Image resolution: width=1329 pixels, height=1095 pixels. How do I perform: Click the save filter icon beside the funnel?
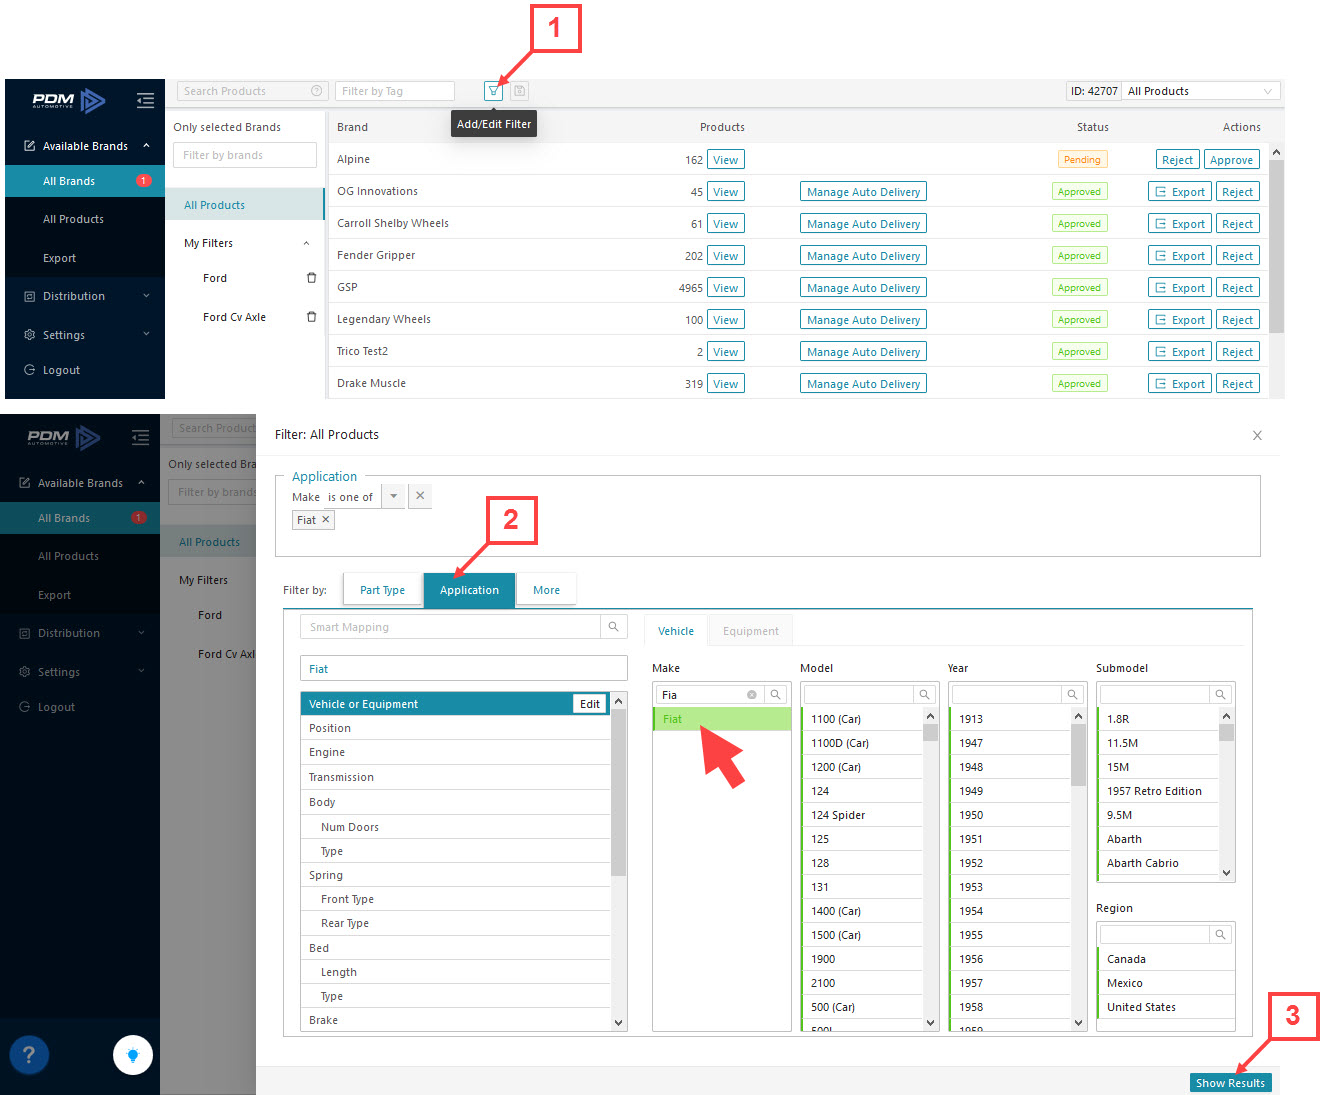(520, 91)
